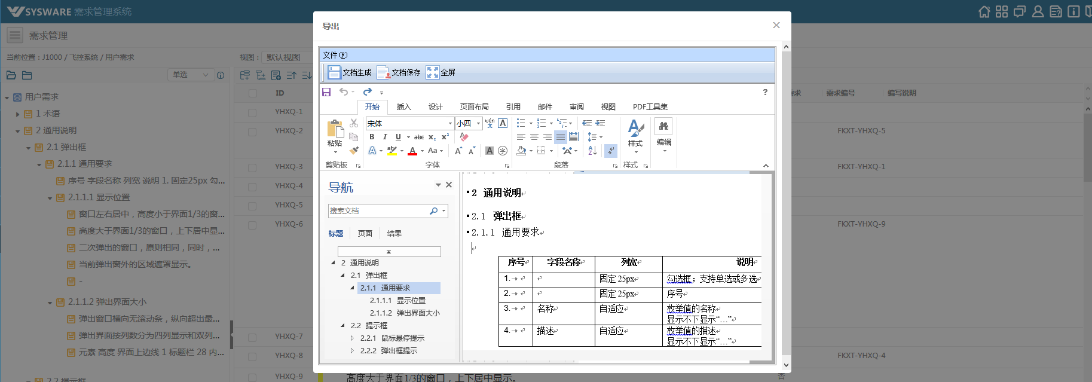
Task: Collapse the 2.2 提示框 heading in navigation
Action: 343,325
